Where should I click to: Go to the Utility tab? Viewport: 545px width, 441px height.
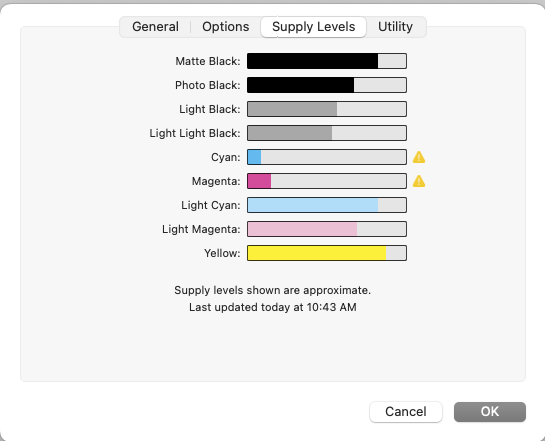click(x=396, y=27)
